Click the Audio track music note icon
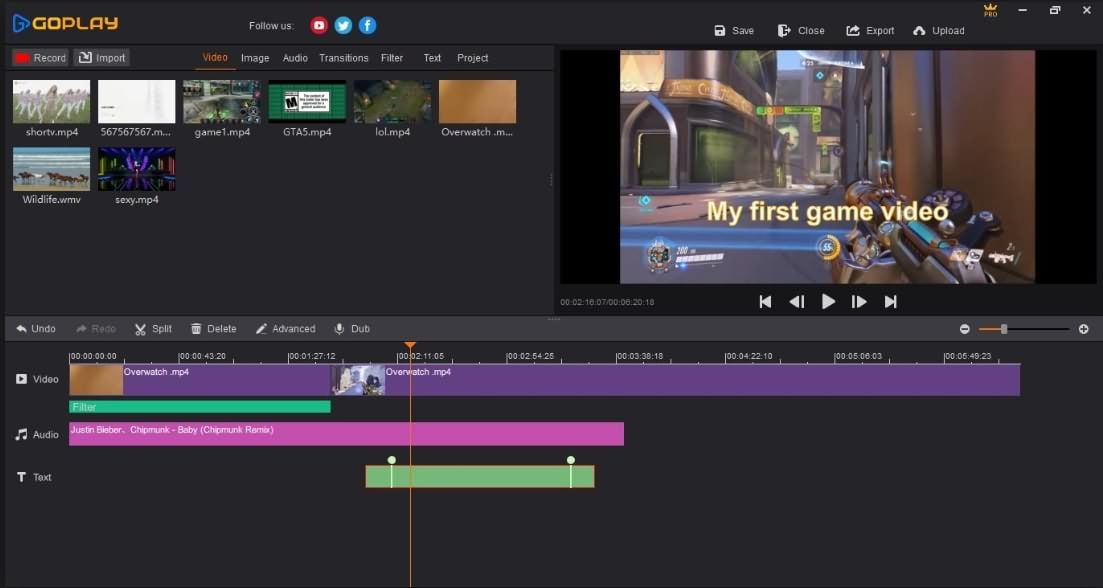Viewport: 1103px width, 588px height. pos(22,435)
